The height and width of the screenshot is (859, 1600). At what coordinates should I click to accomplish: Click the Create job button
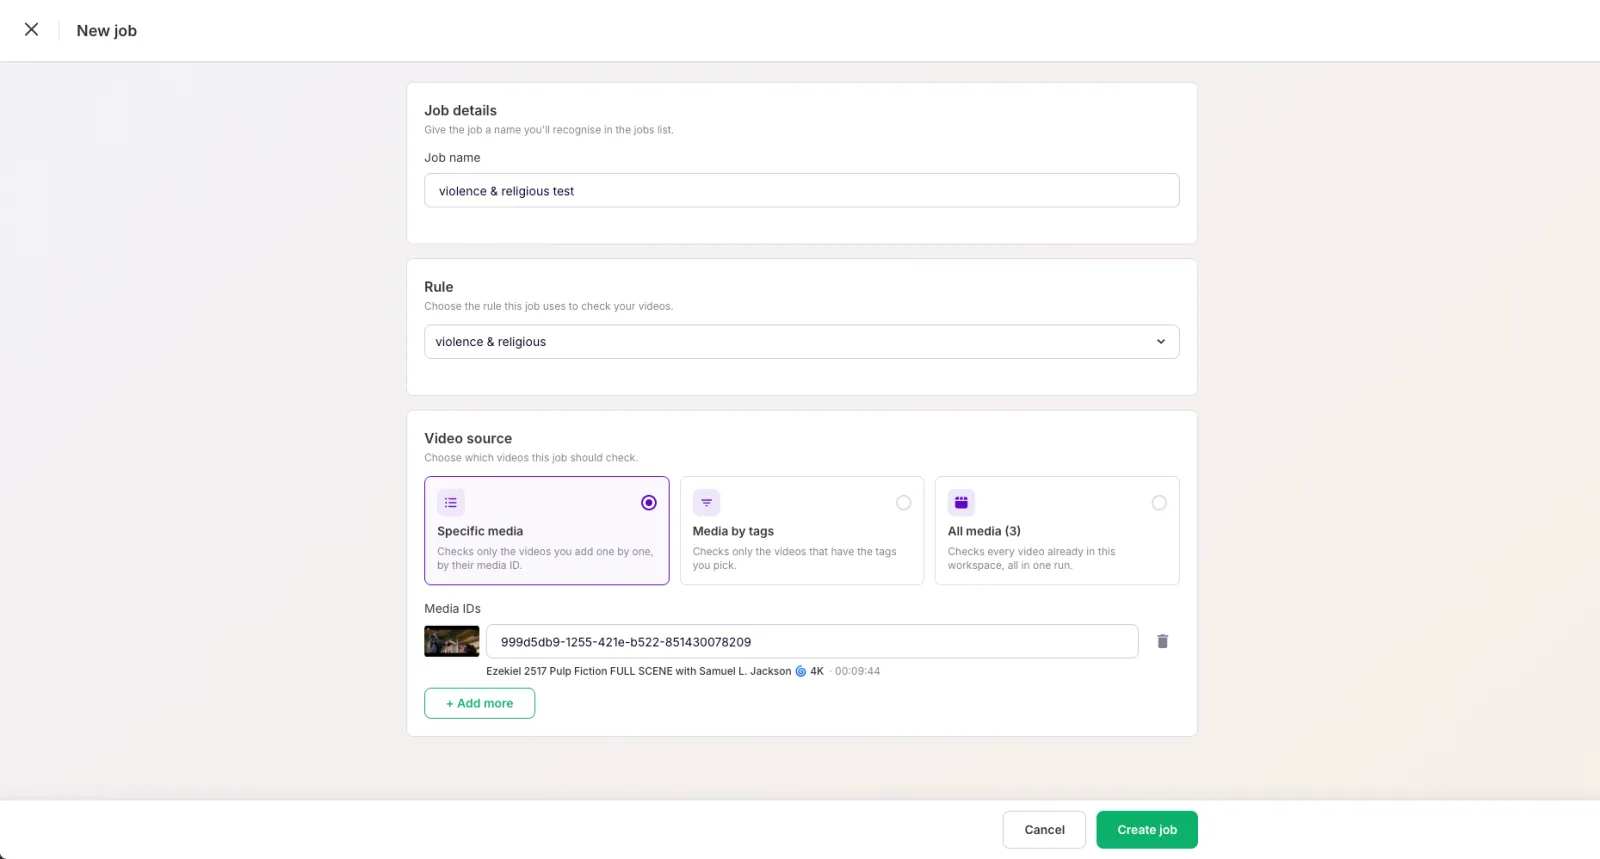[1147, 830]
